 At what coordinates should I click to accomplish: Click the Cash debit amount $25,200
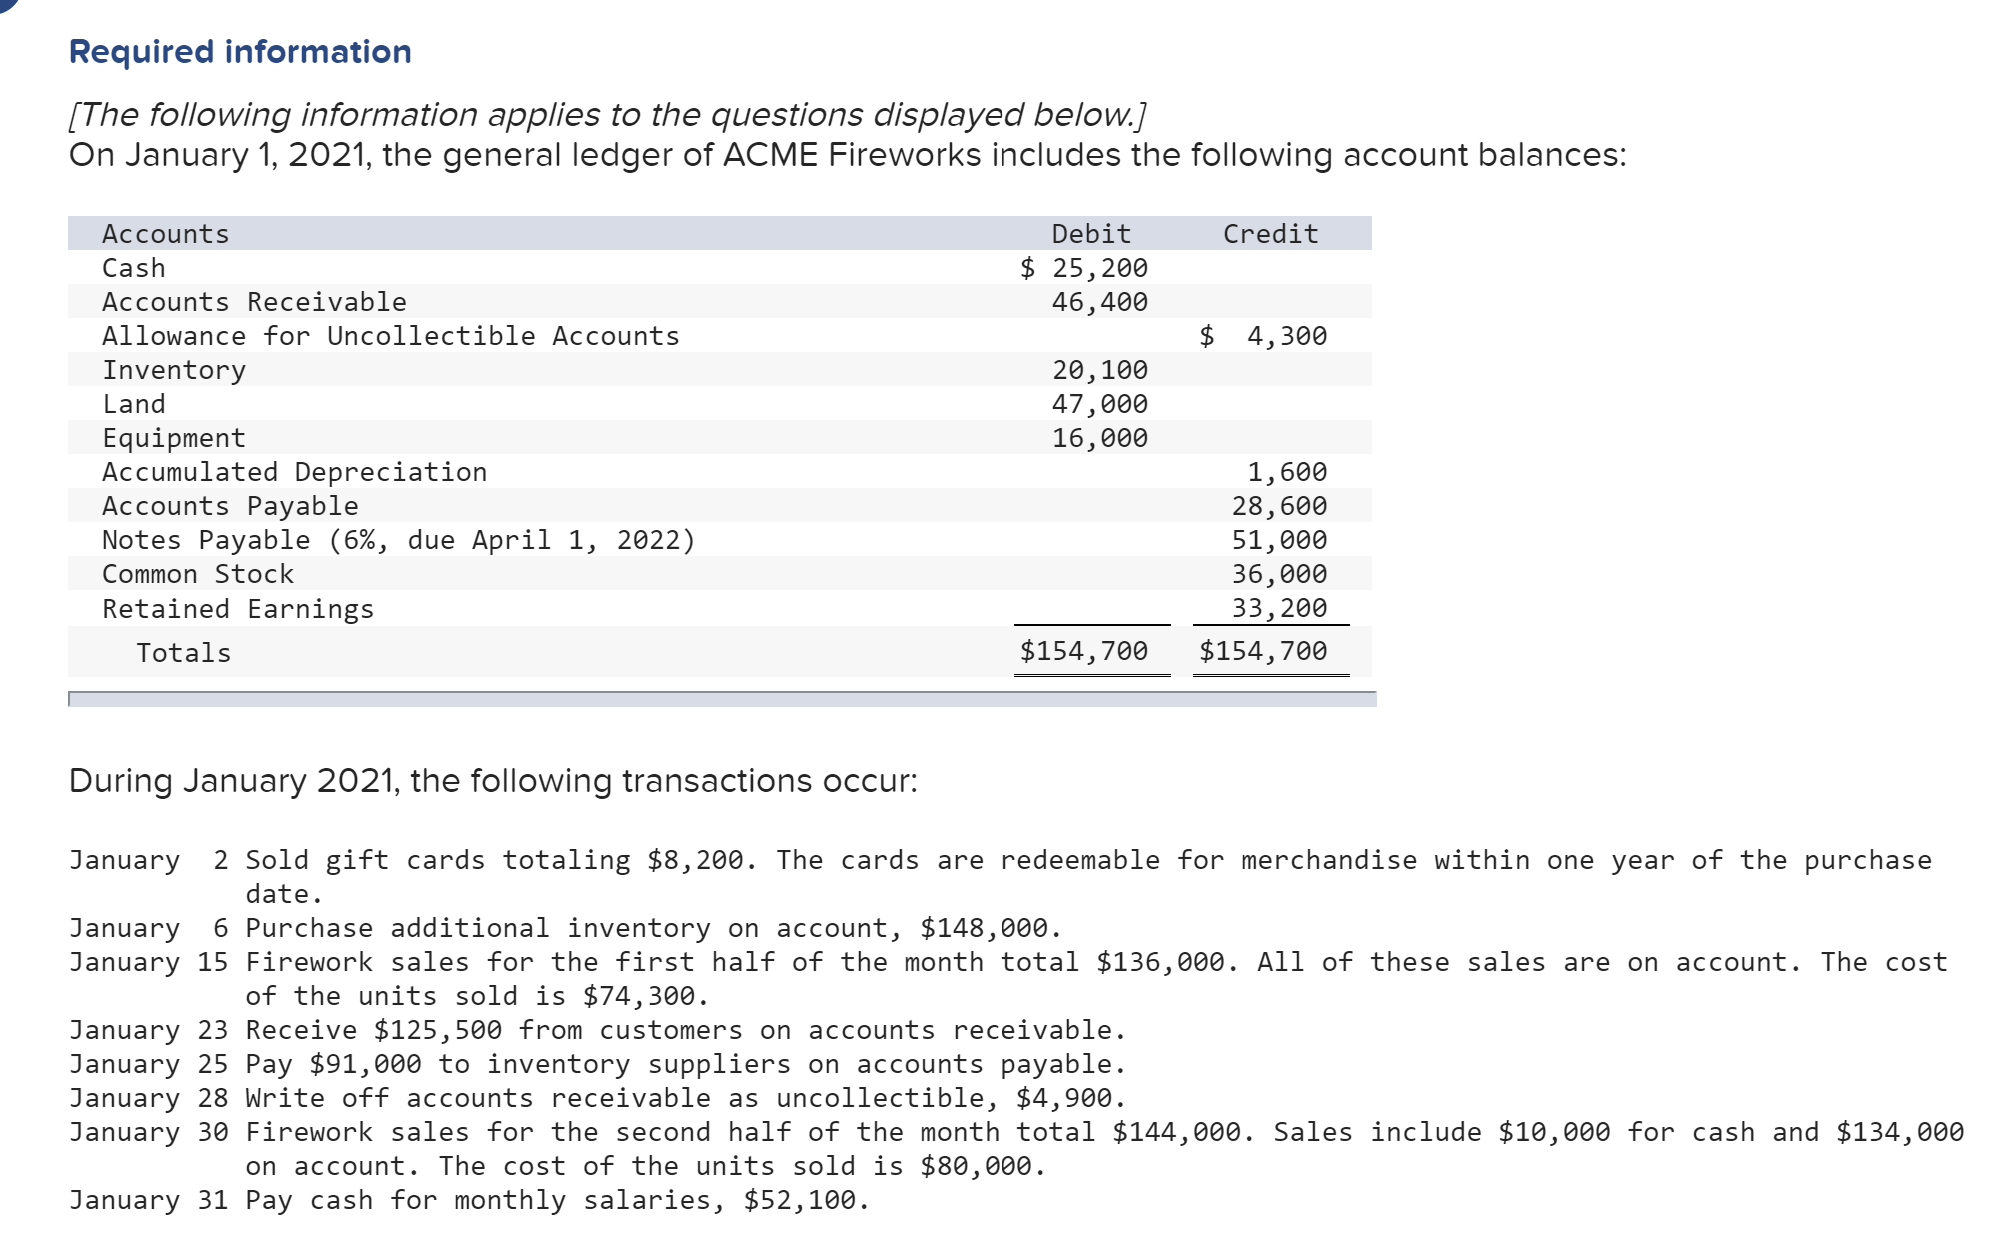coord(1084,268)
